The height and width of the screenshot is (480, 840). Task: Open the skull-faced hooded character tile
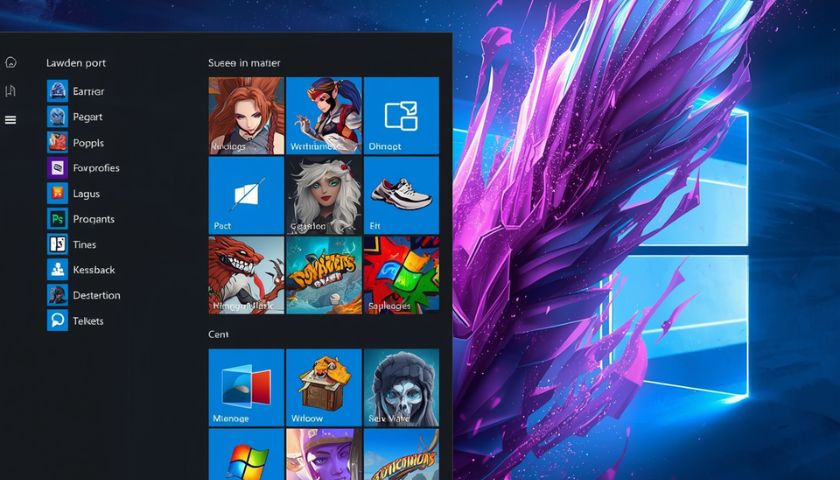pos(401,387)
